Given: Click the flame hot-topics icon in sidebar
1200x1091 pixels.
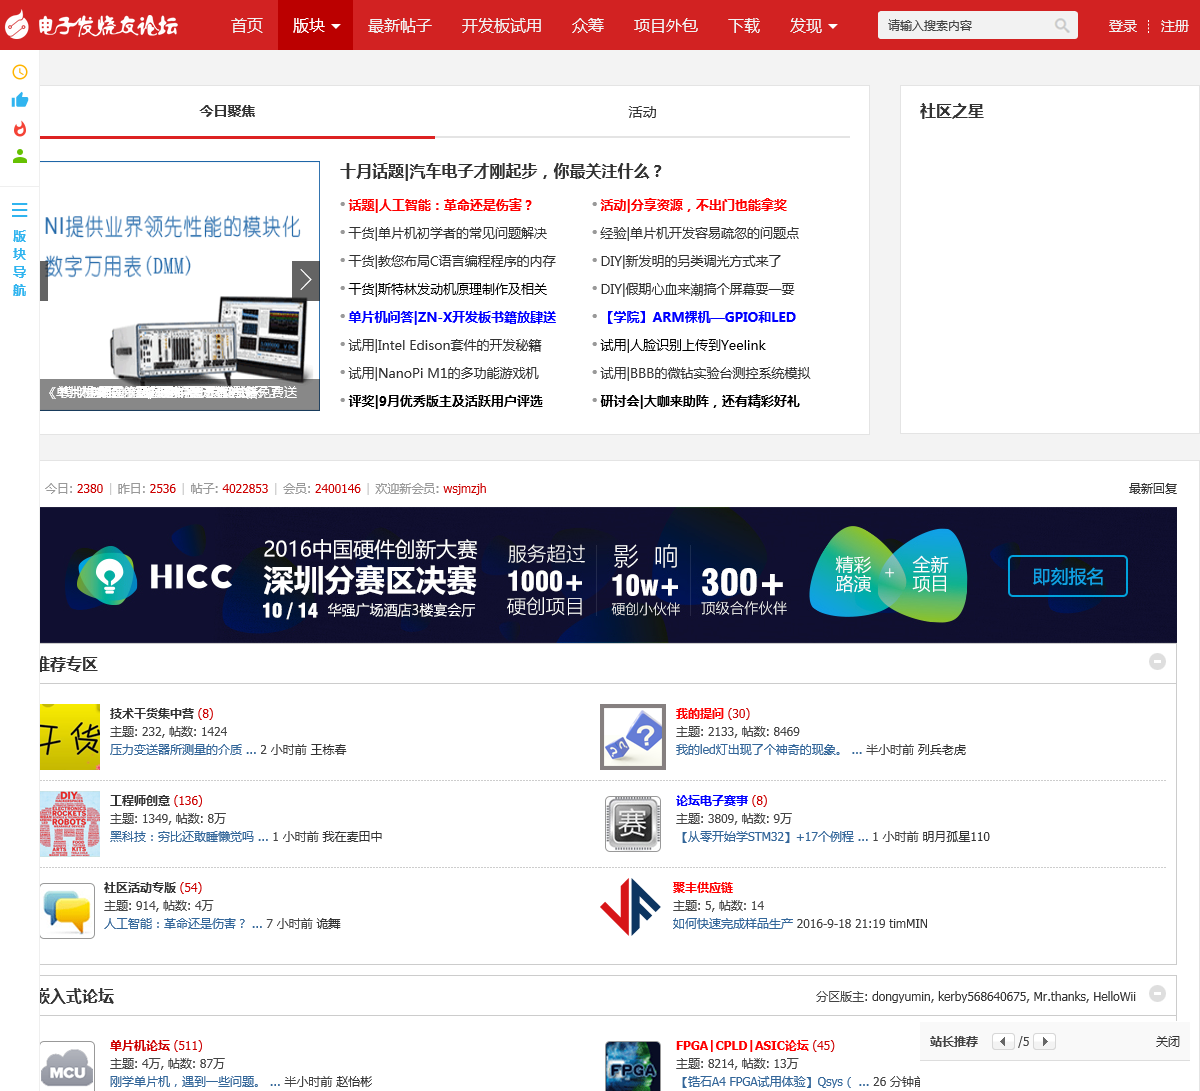Looking at the screenshot, I should (x=20, y=128).
